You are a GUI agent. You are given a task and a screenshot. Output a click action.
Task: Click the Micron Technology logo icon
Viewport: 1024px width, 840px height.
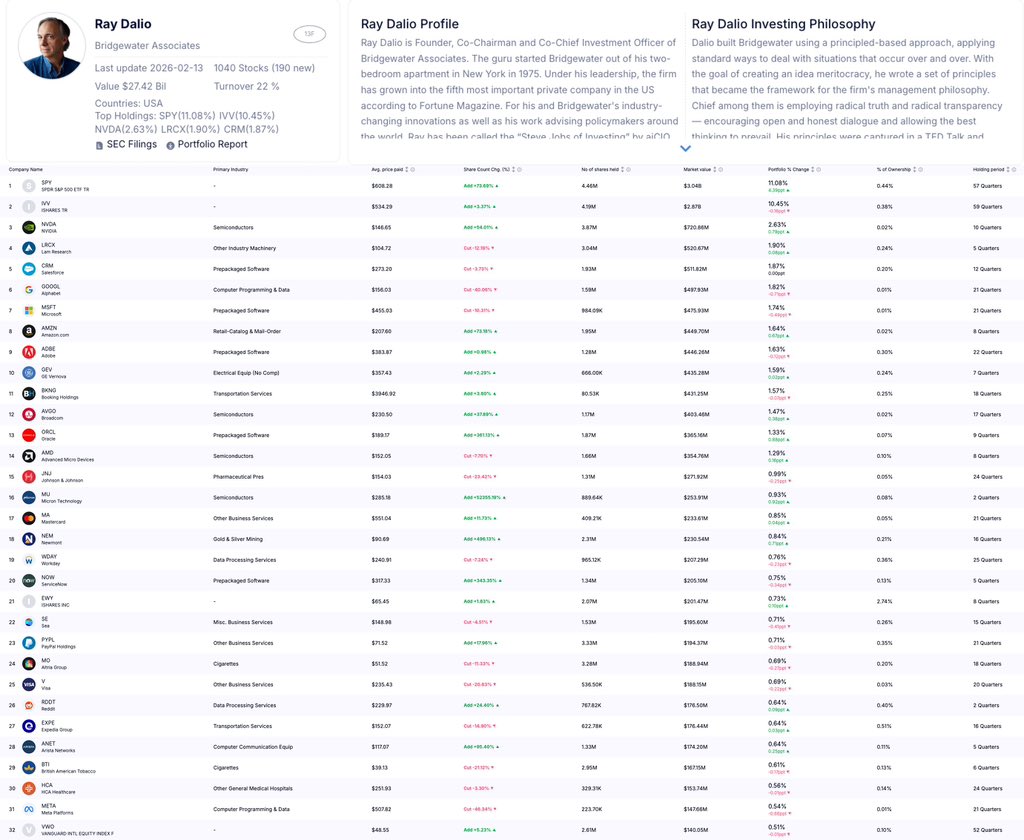[29, 498]
